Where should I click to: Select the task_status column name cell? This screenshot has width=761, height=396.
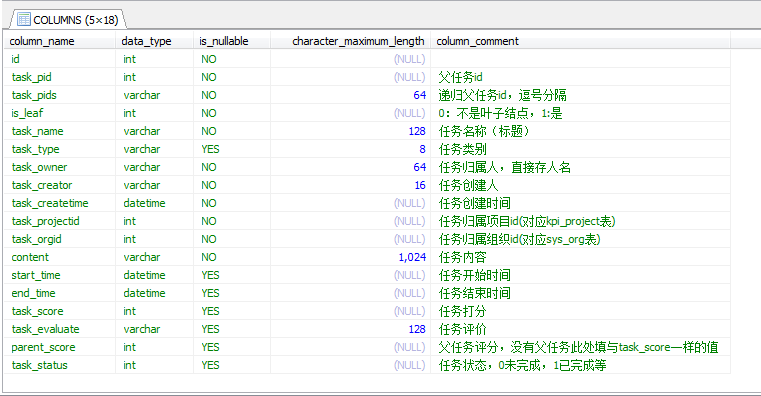(60, 365)
